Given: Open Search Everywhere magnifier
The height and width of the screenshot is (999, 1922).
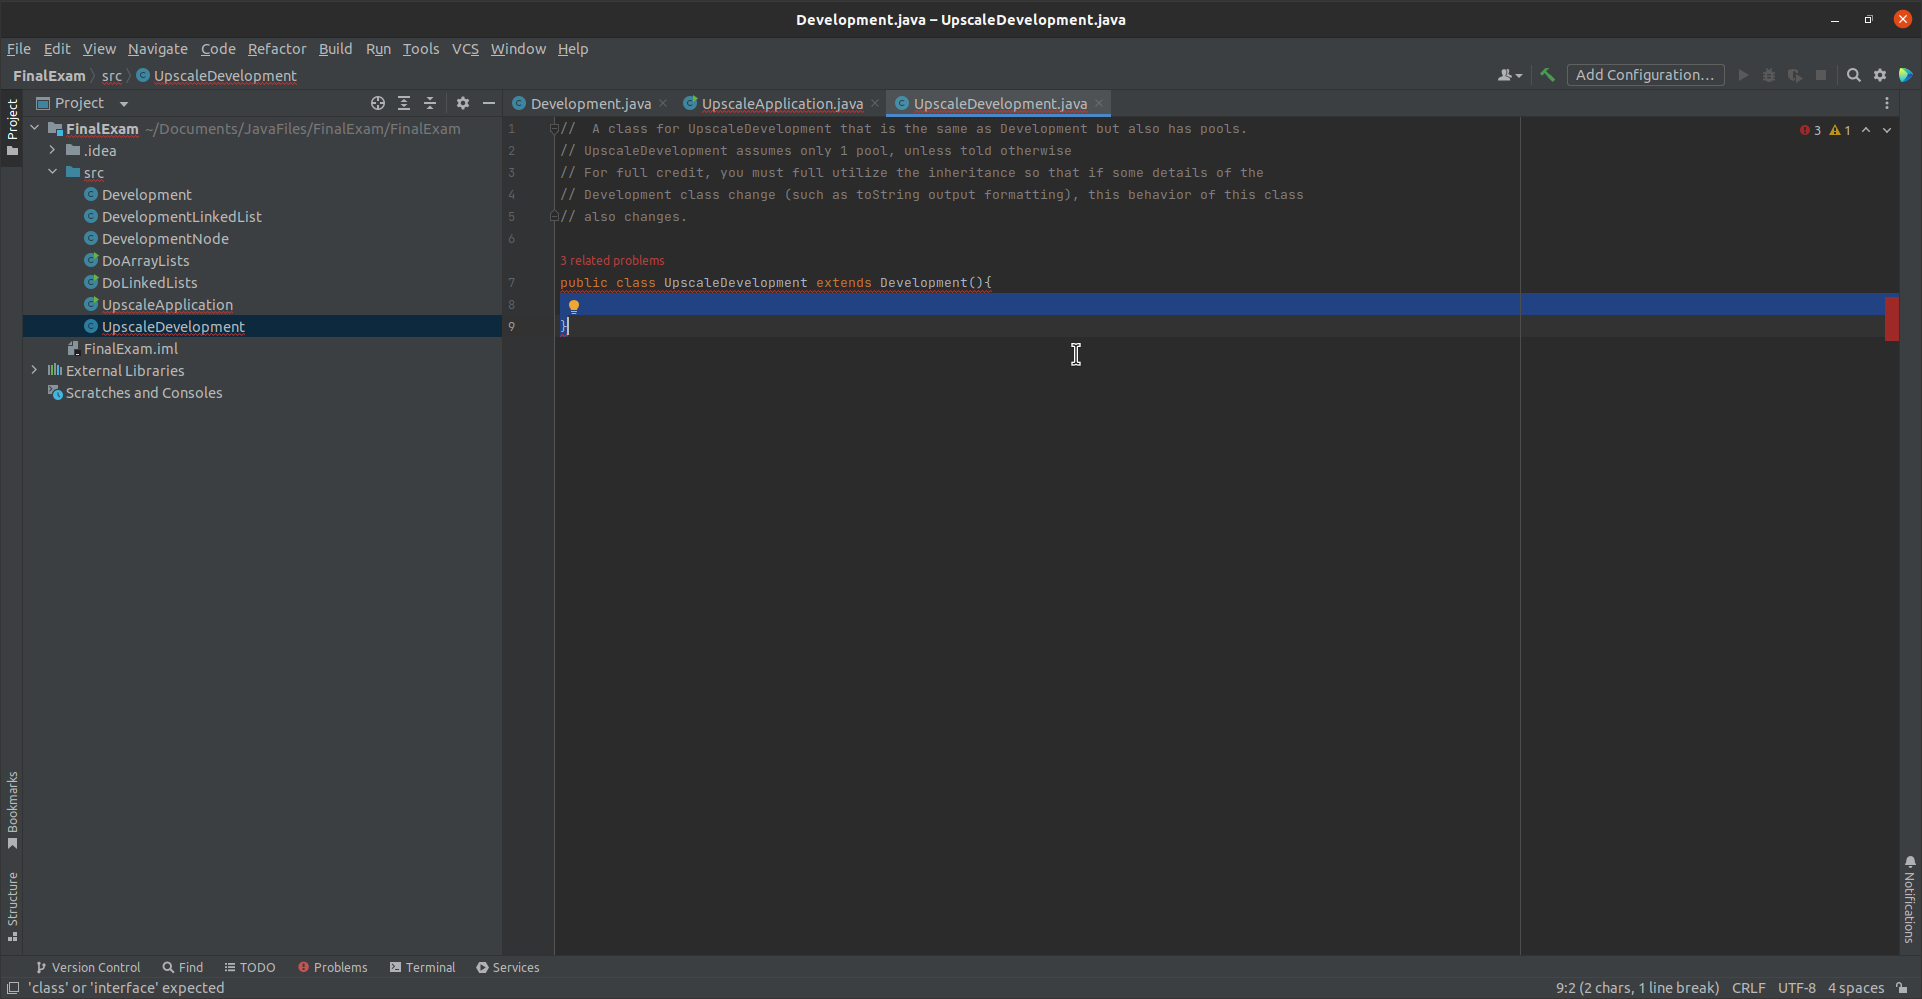Looking at the screenshot, I should pos(1854,75).
